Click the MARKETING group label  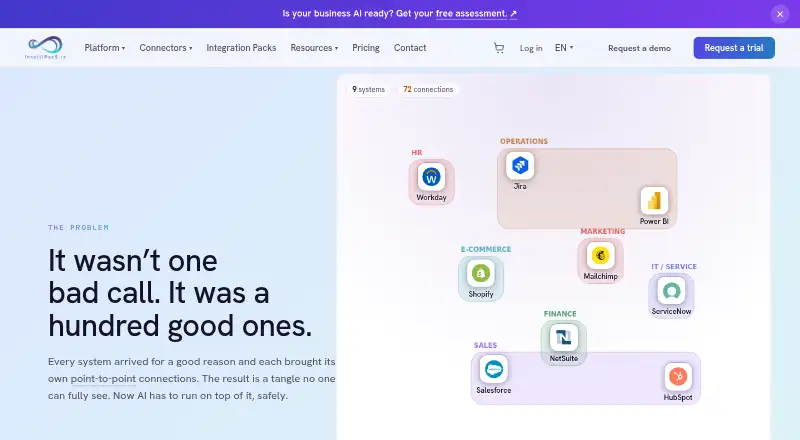[x=603, y=231]
